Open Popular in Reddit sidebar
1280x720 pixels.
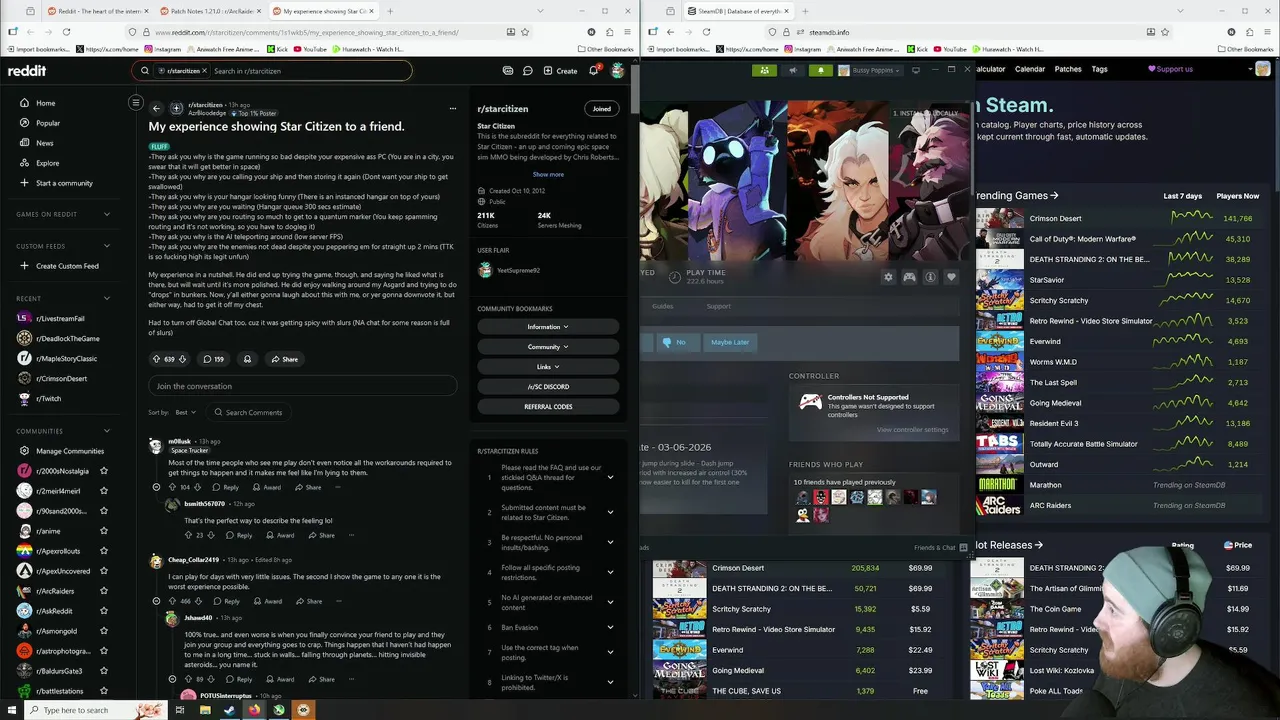pos(48,123)
